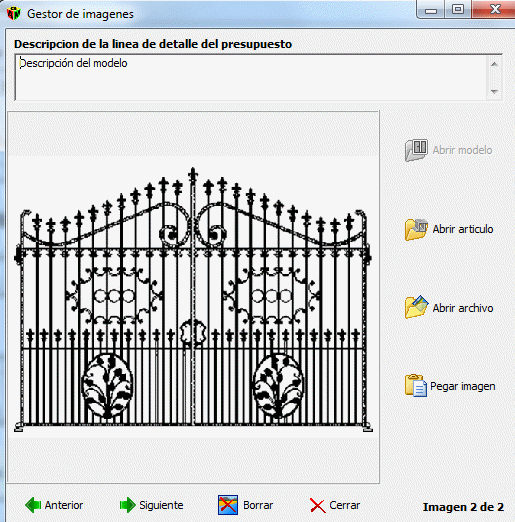
Task: Click the description scrollbar down arrow
Action: pyautogui.click(x=494, y=91)
